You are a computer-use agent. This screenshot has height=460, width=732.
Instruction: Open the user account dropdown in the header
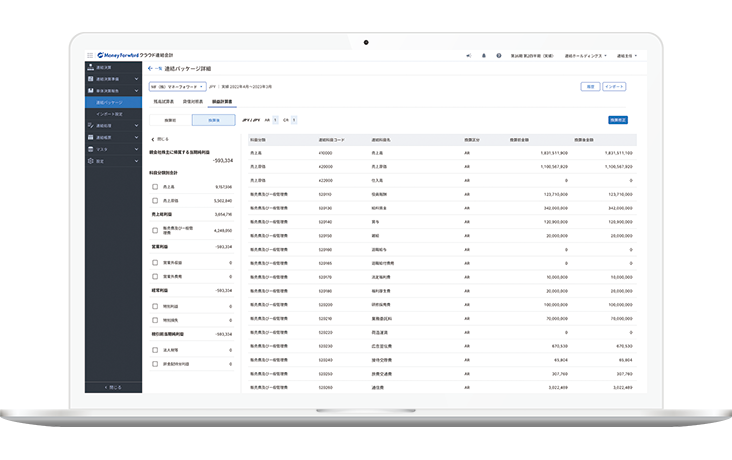(626, 56)
